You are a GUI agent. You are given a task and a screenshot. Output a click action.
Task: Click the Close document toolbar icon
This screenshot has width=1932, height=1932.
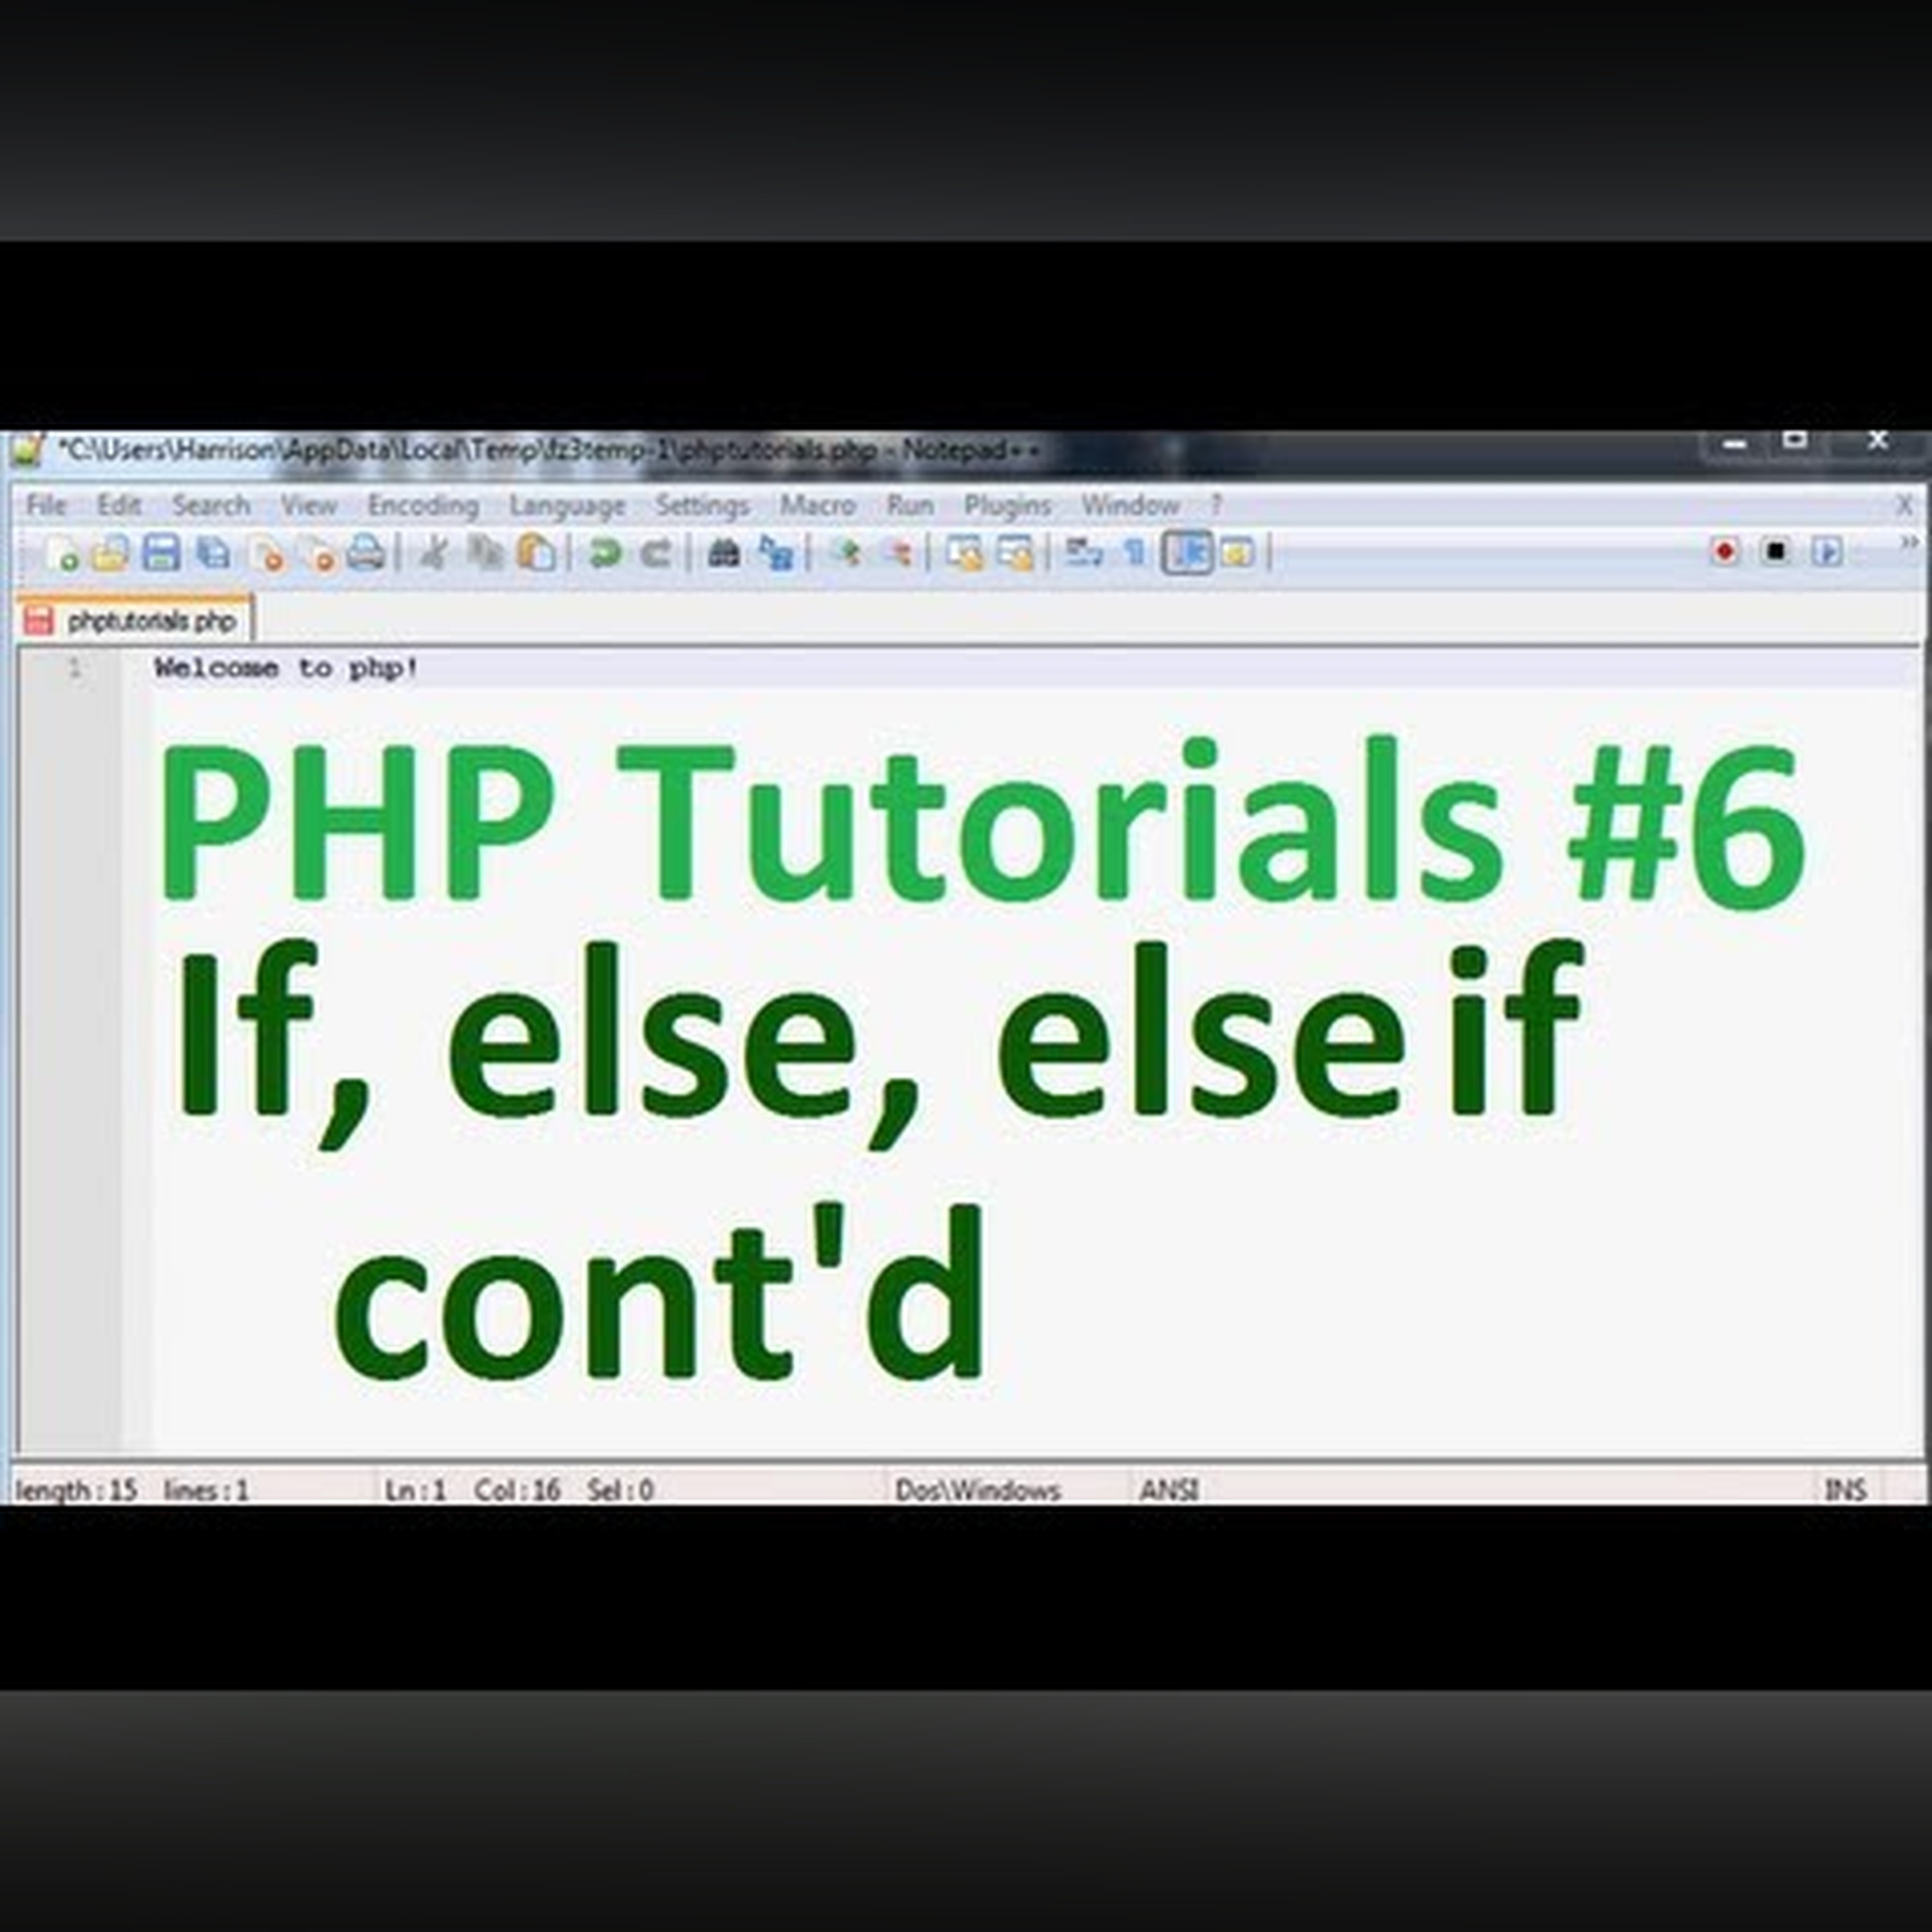click(267, 553)
